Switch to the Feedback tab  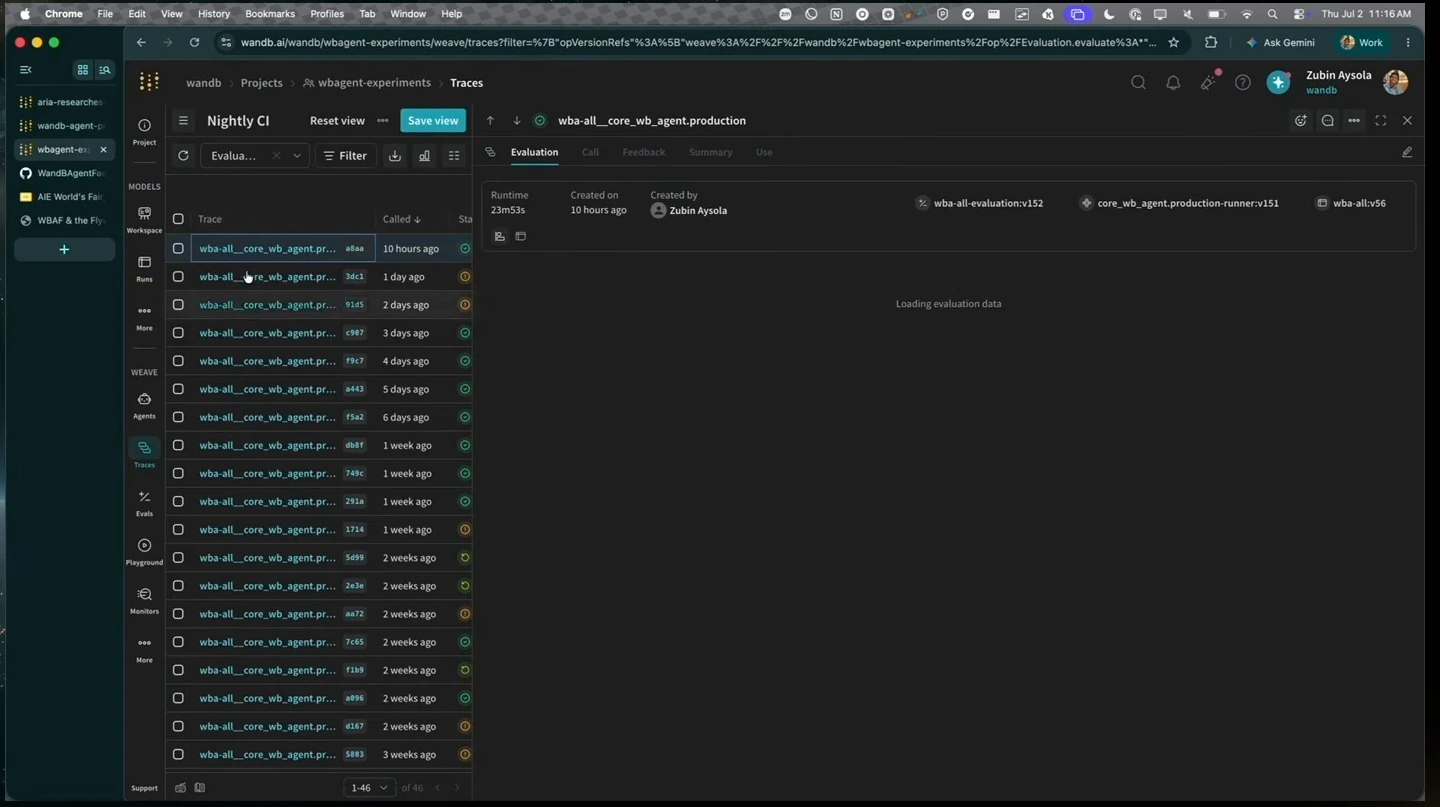coord(643,152)
